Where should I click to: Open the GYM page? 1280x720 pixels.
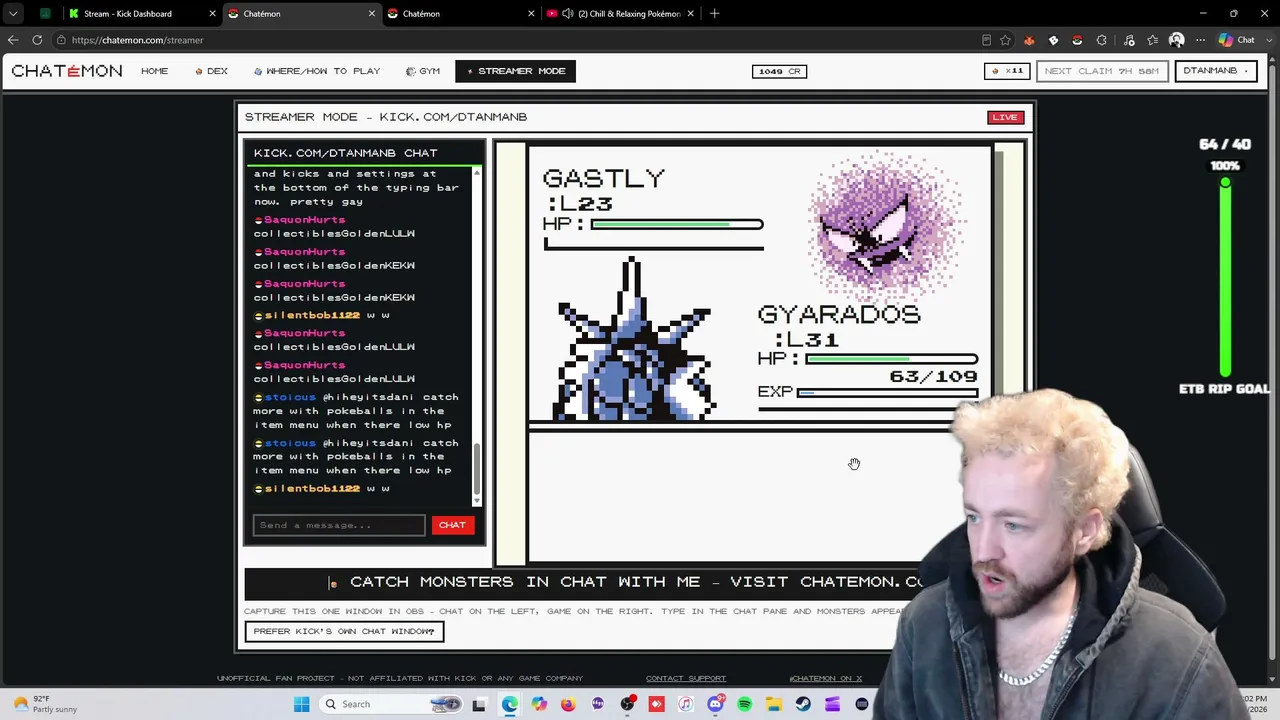click(423, 71)
